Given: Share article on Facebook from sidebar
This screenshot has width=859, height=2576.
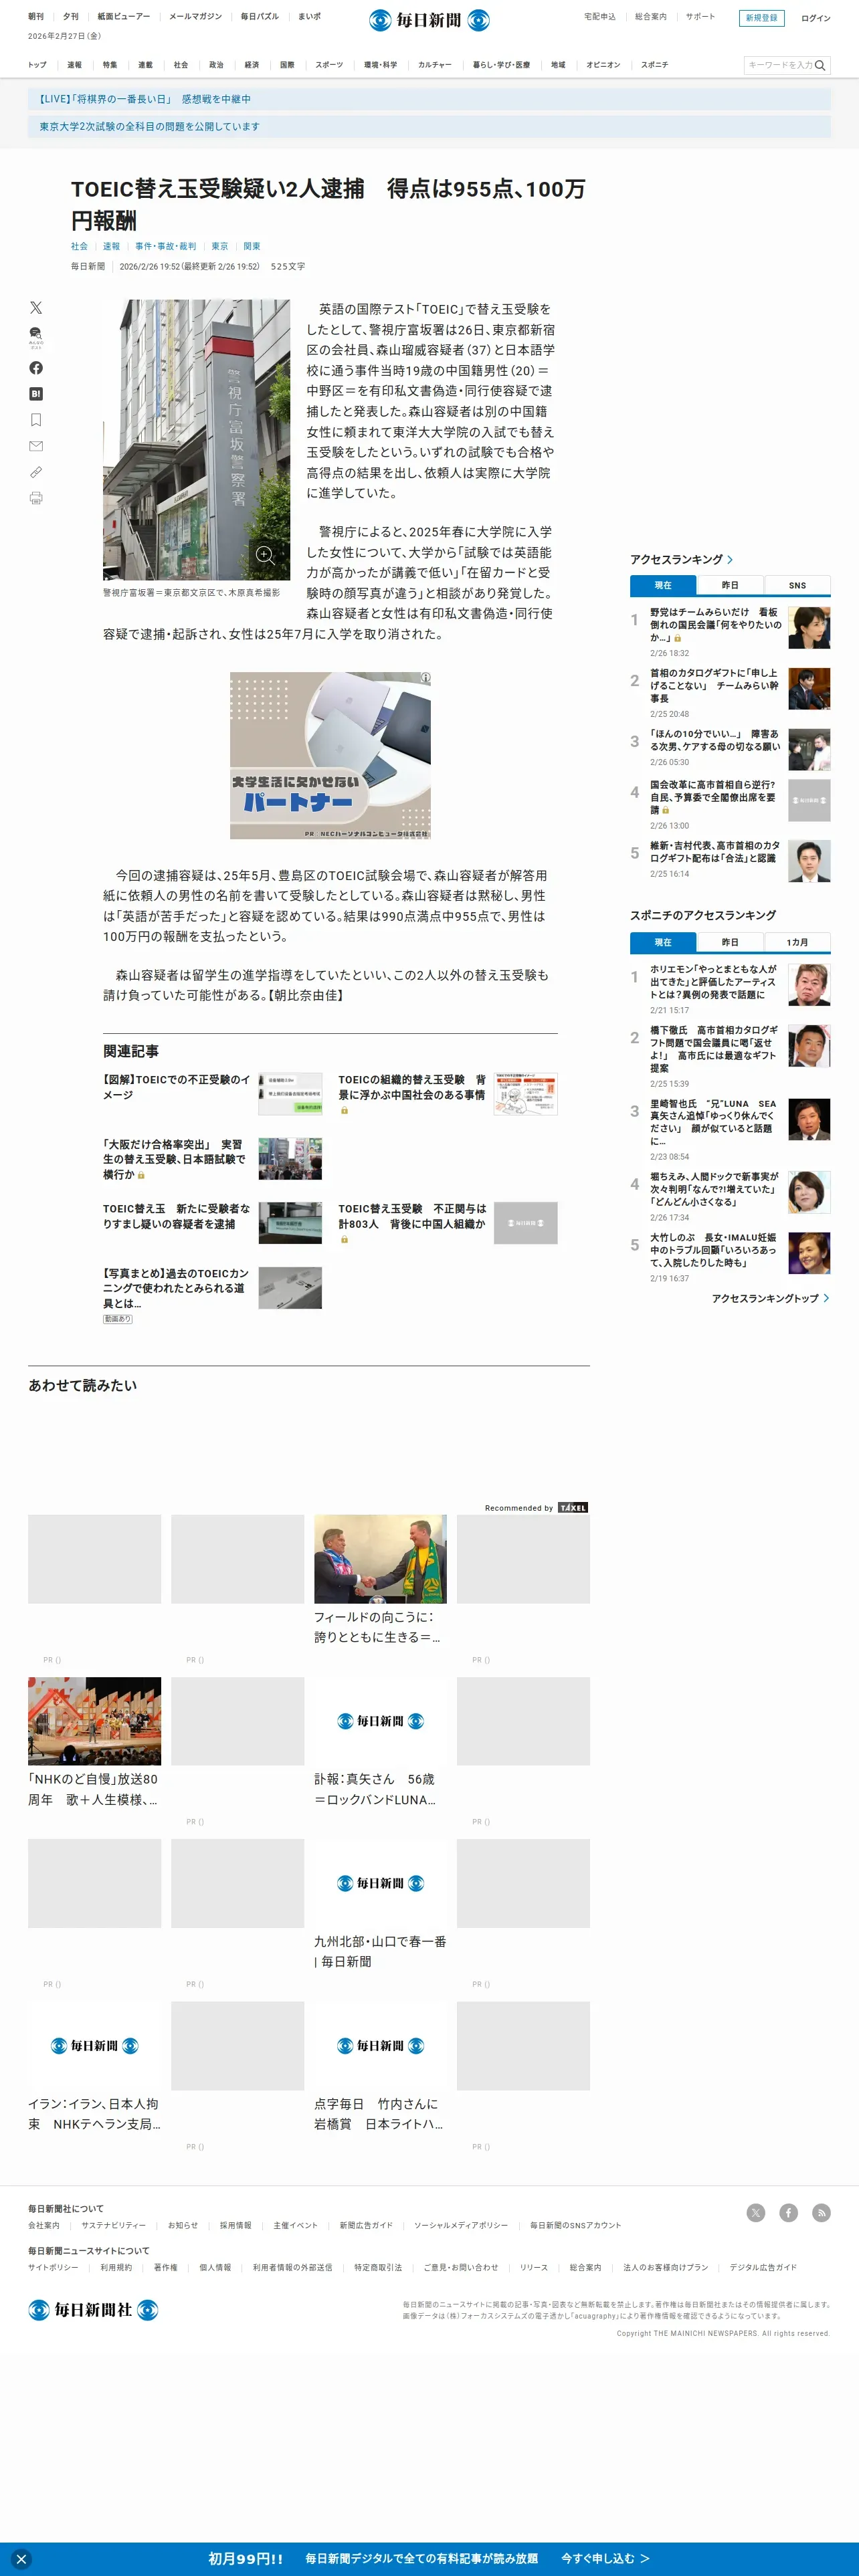Looking at the screenshot, I should [x=36, y=368].
